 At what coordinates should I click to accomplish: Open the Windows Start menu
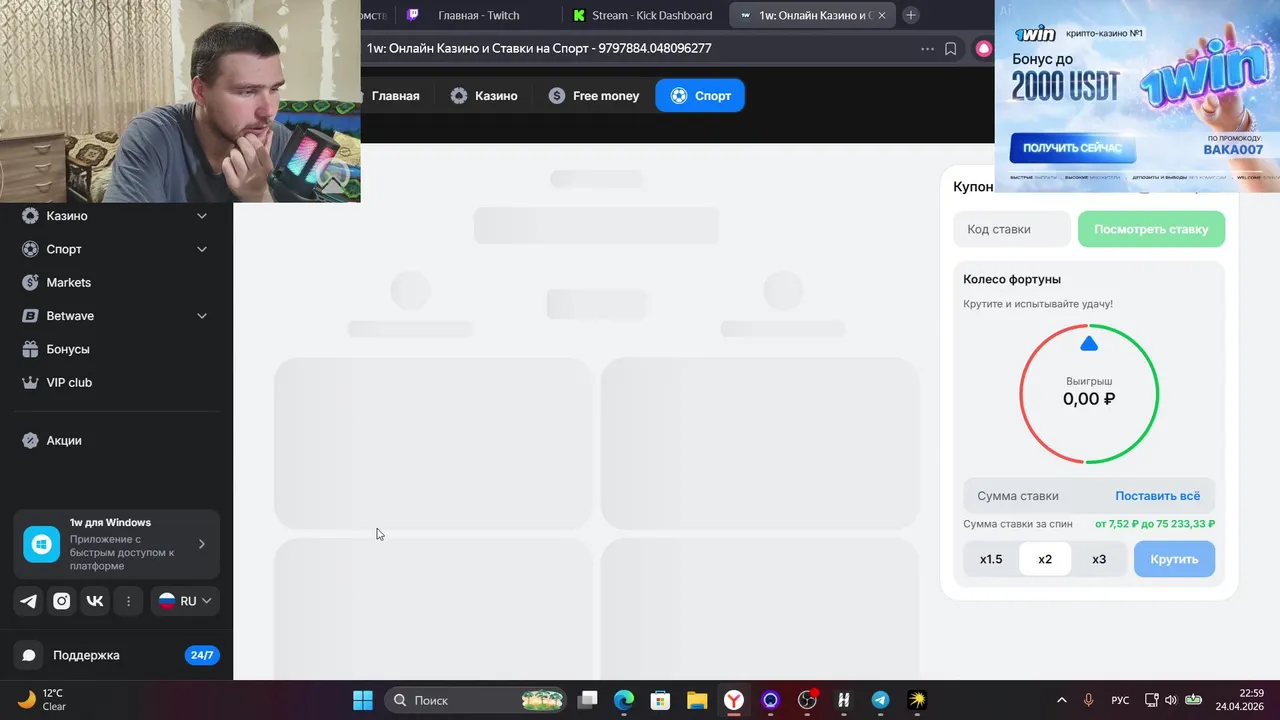click(x=363, y=700)
